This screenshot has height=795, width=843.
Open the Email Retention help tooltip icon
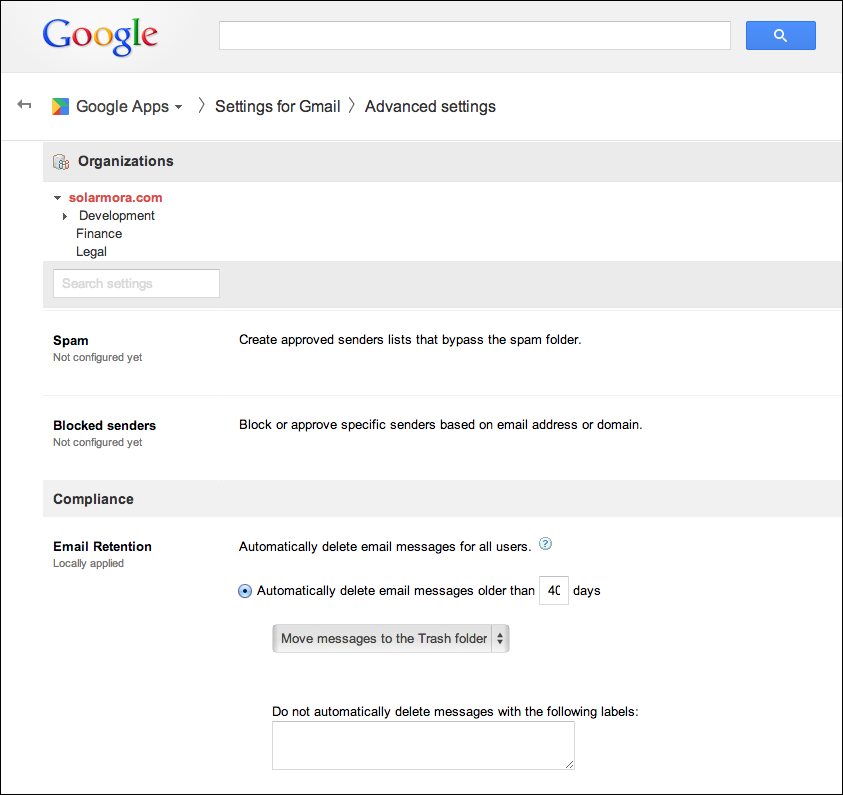point(545,542)
